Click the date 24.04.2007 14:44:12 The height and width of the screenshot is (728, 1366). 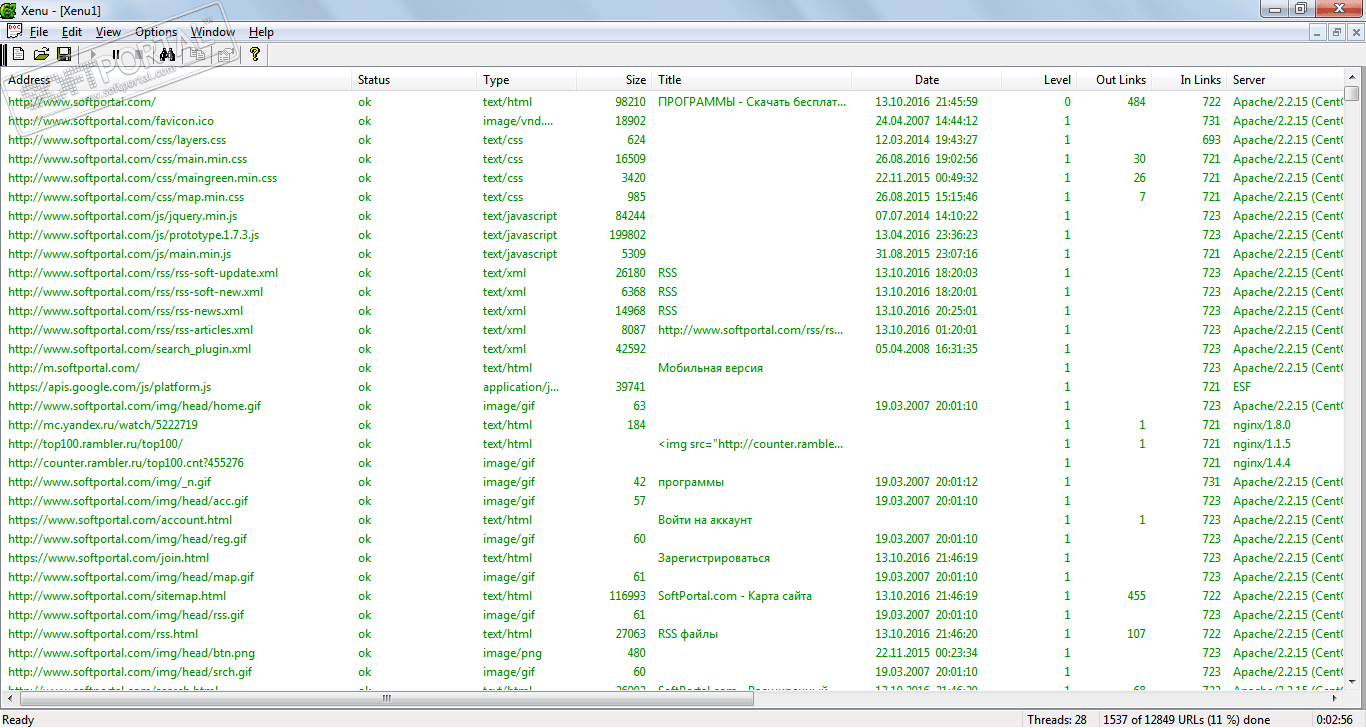point(926,121)
